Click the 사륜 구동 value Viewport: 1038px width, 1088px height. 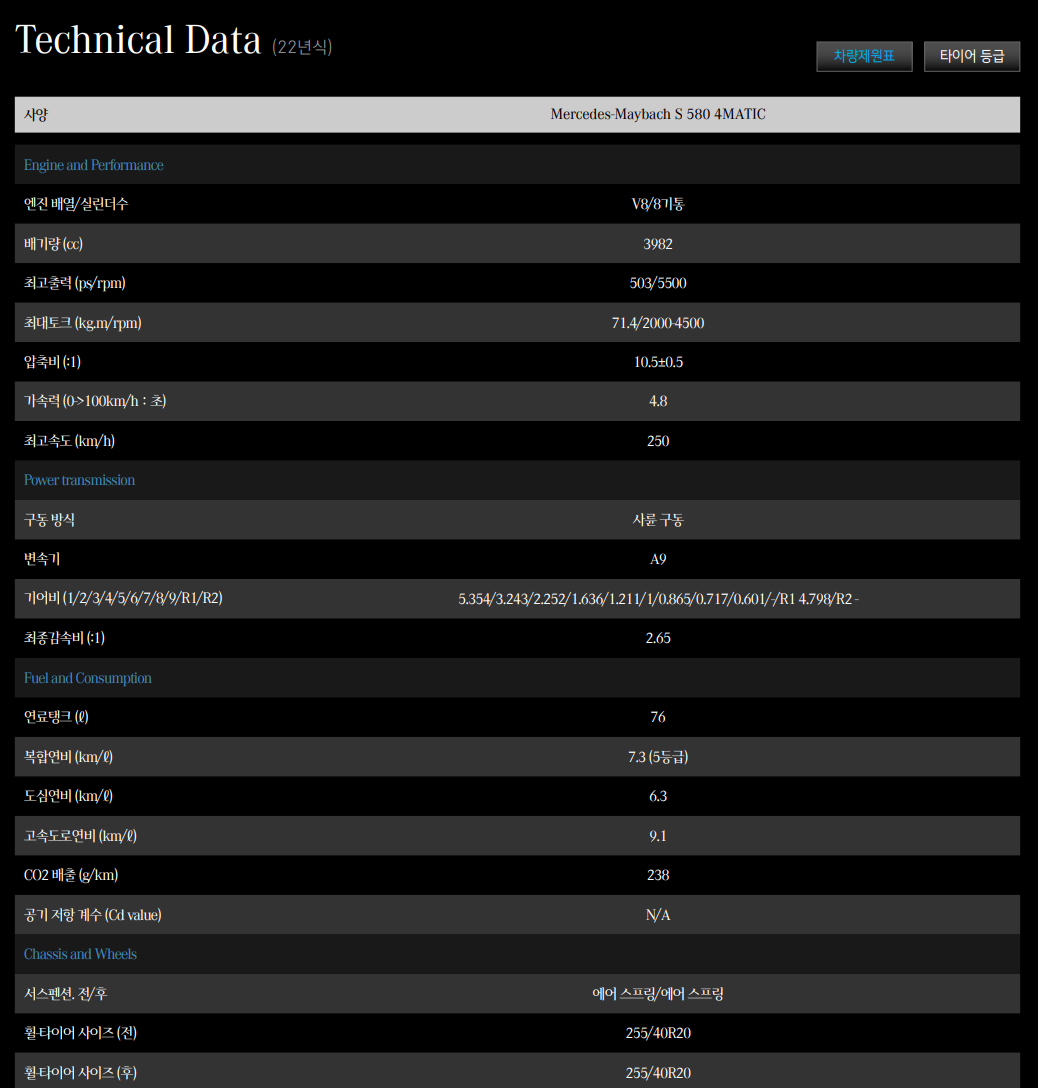pos(658,520)
